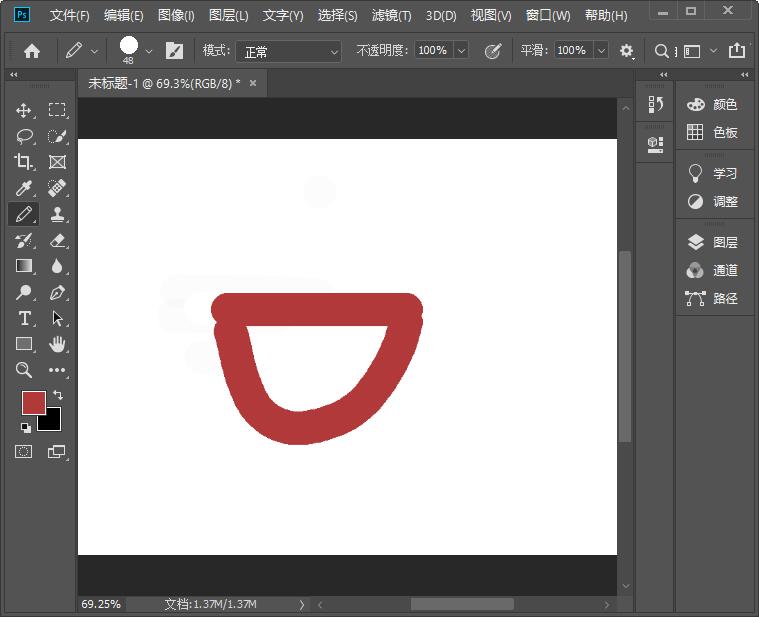Expand the 不透明度 opacity slider arrow

click(x=461, y=51)
